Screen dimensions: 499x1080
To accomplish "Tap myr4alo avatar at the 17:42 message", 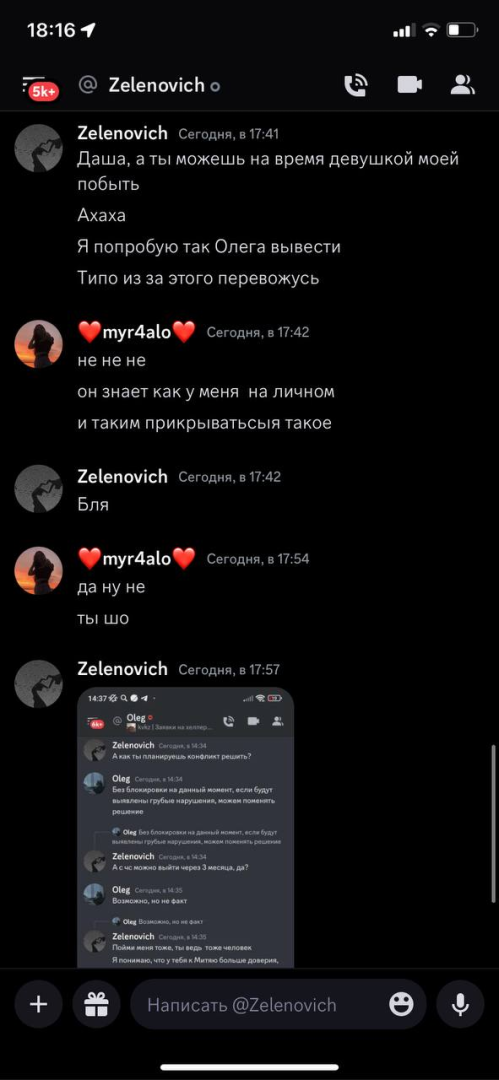I will coord(39,344).
